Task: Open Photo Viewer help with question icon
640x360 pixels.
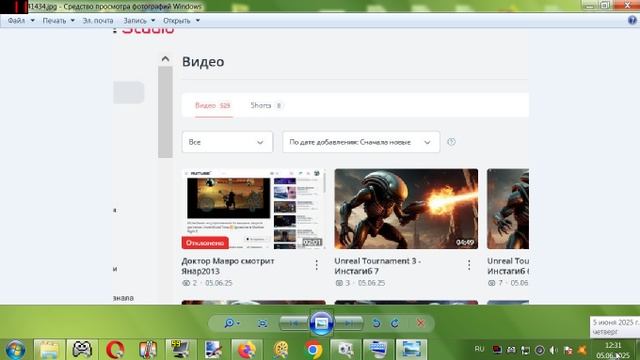Action: [x=632, y=20]
